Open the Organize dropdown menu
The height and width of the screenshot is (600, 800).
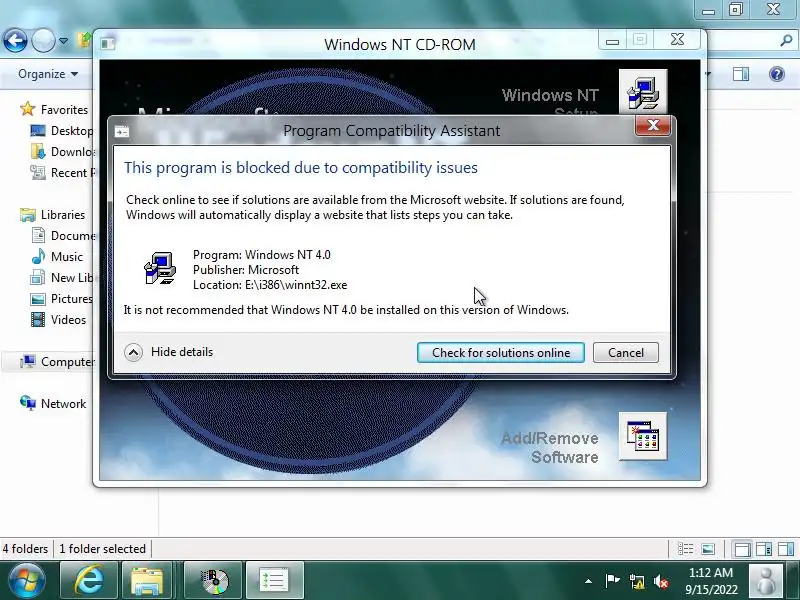click(x=48, y=74)
